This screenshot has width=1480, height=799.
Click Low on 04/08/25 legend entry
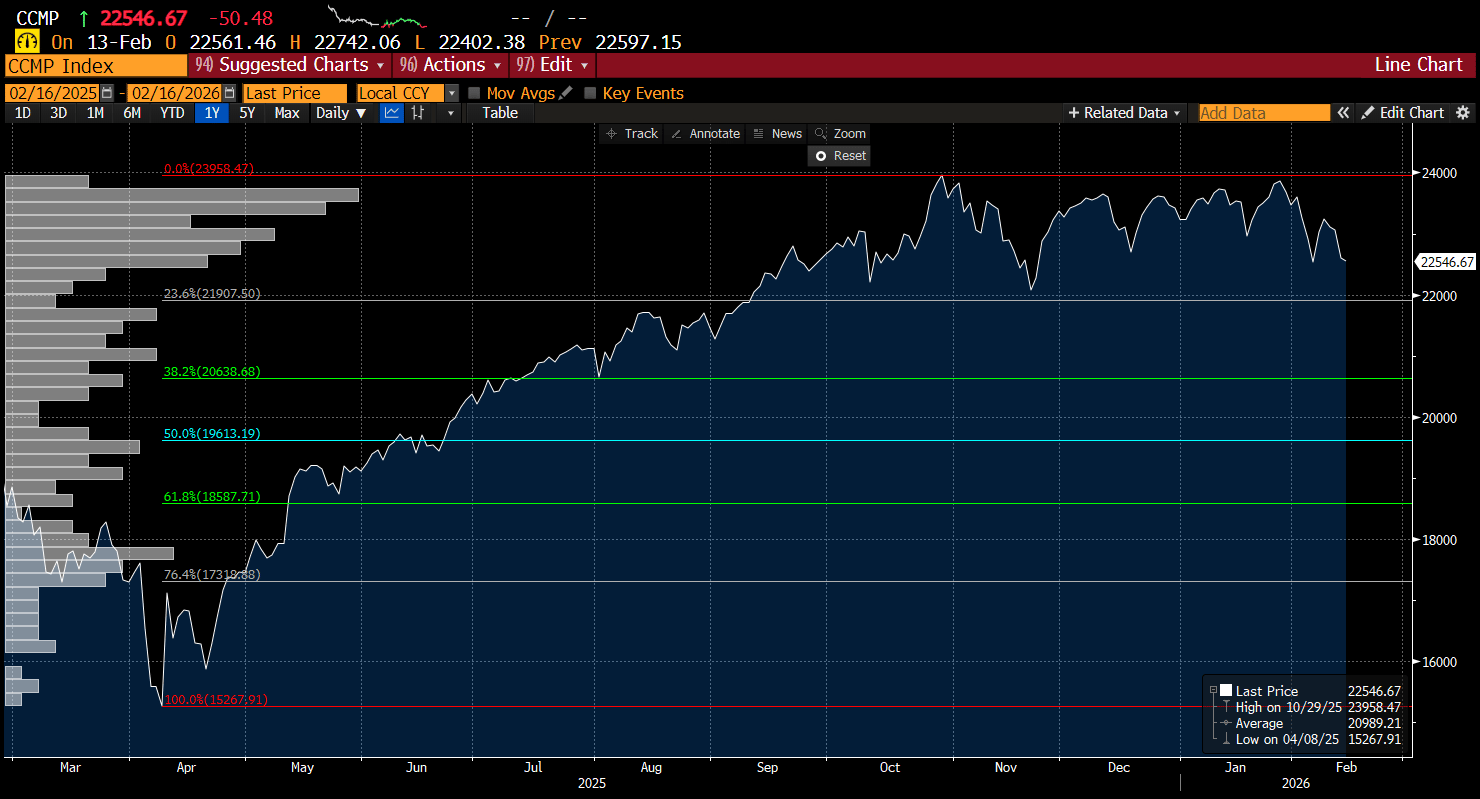[1288, 739]
